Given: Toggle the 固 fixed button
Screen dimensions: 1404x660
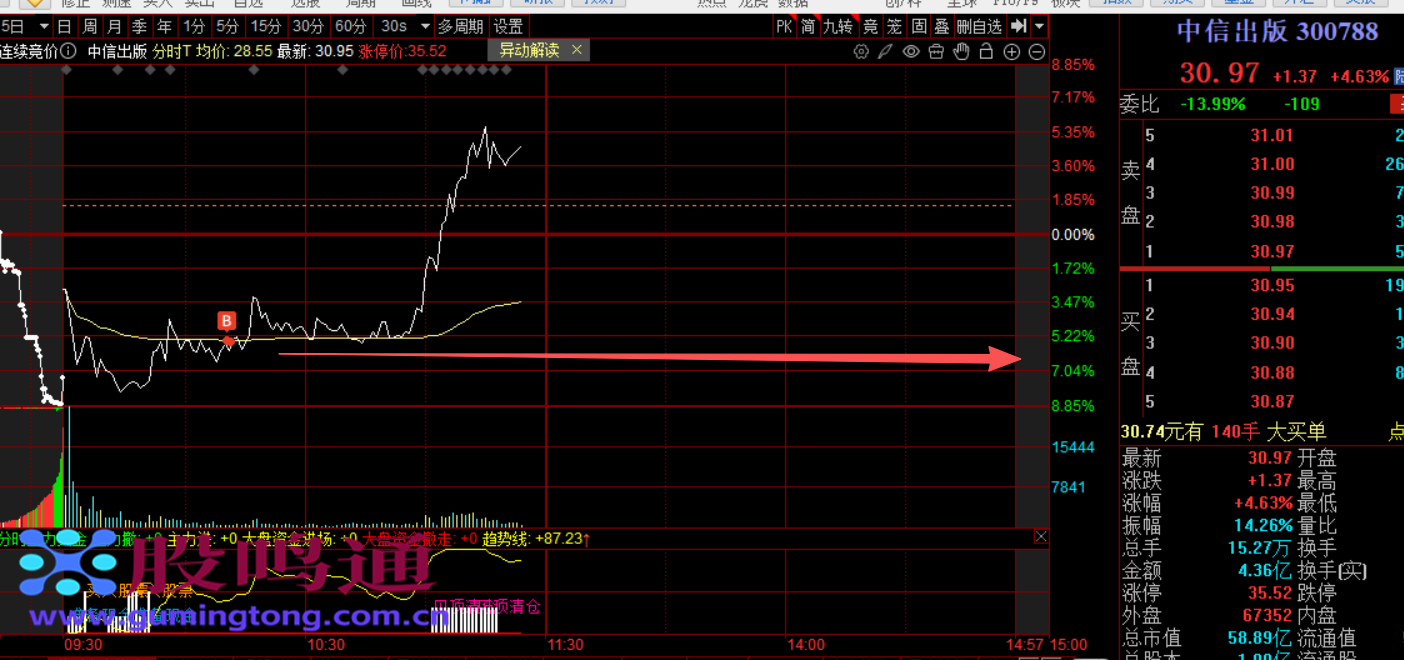Looking at the screenshot, I should click(x=919, y=26).
